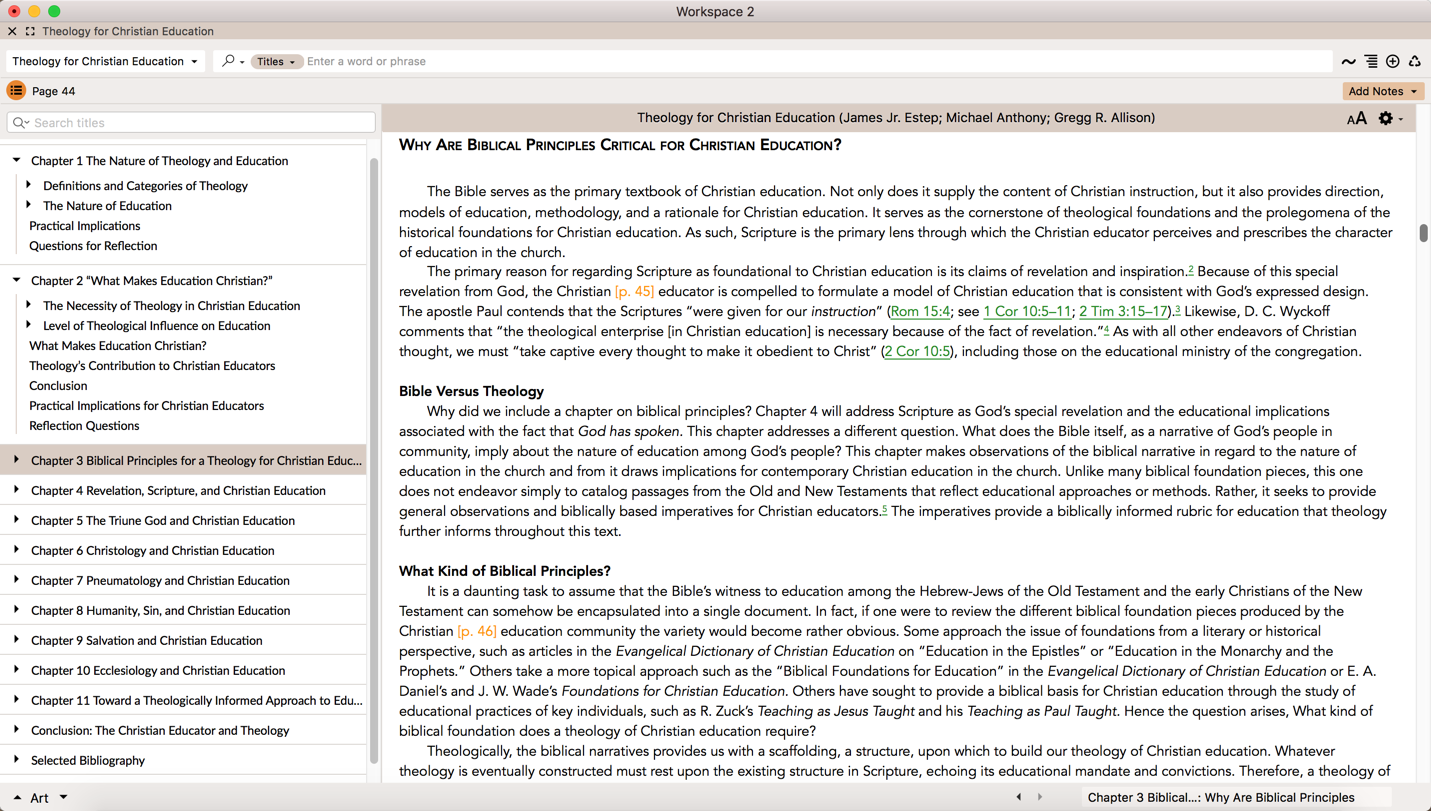Click the fullscreen expand icon beside tab title

[30, 31]
